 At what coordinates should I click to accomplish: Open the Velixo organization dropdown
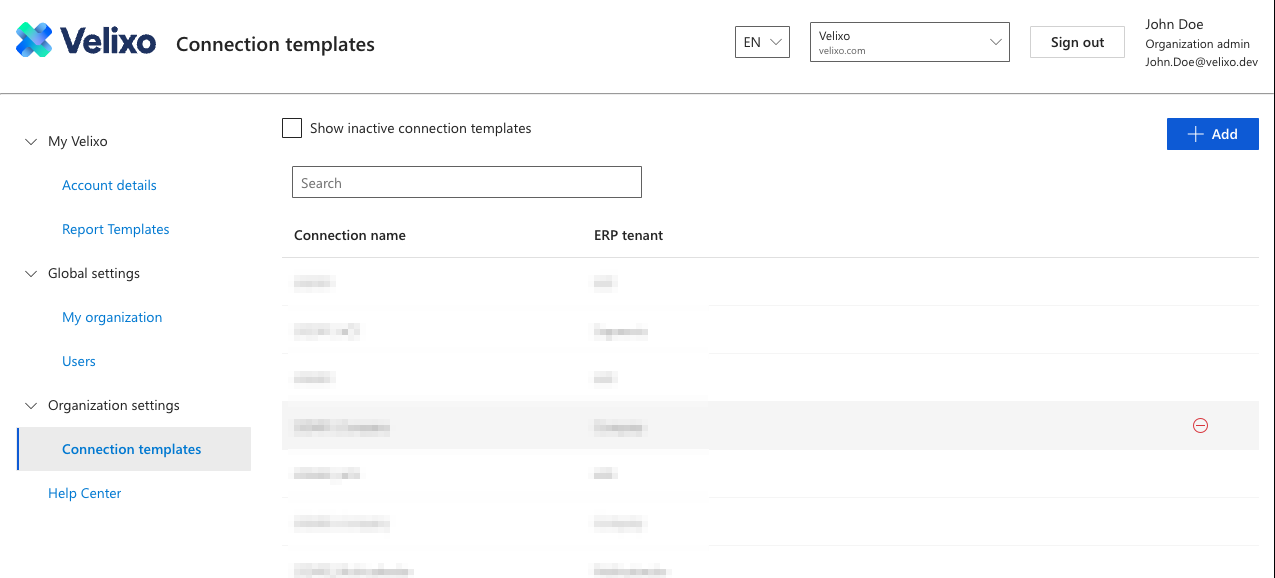[x=909, y=43]
